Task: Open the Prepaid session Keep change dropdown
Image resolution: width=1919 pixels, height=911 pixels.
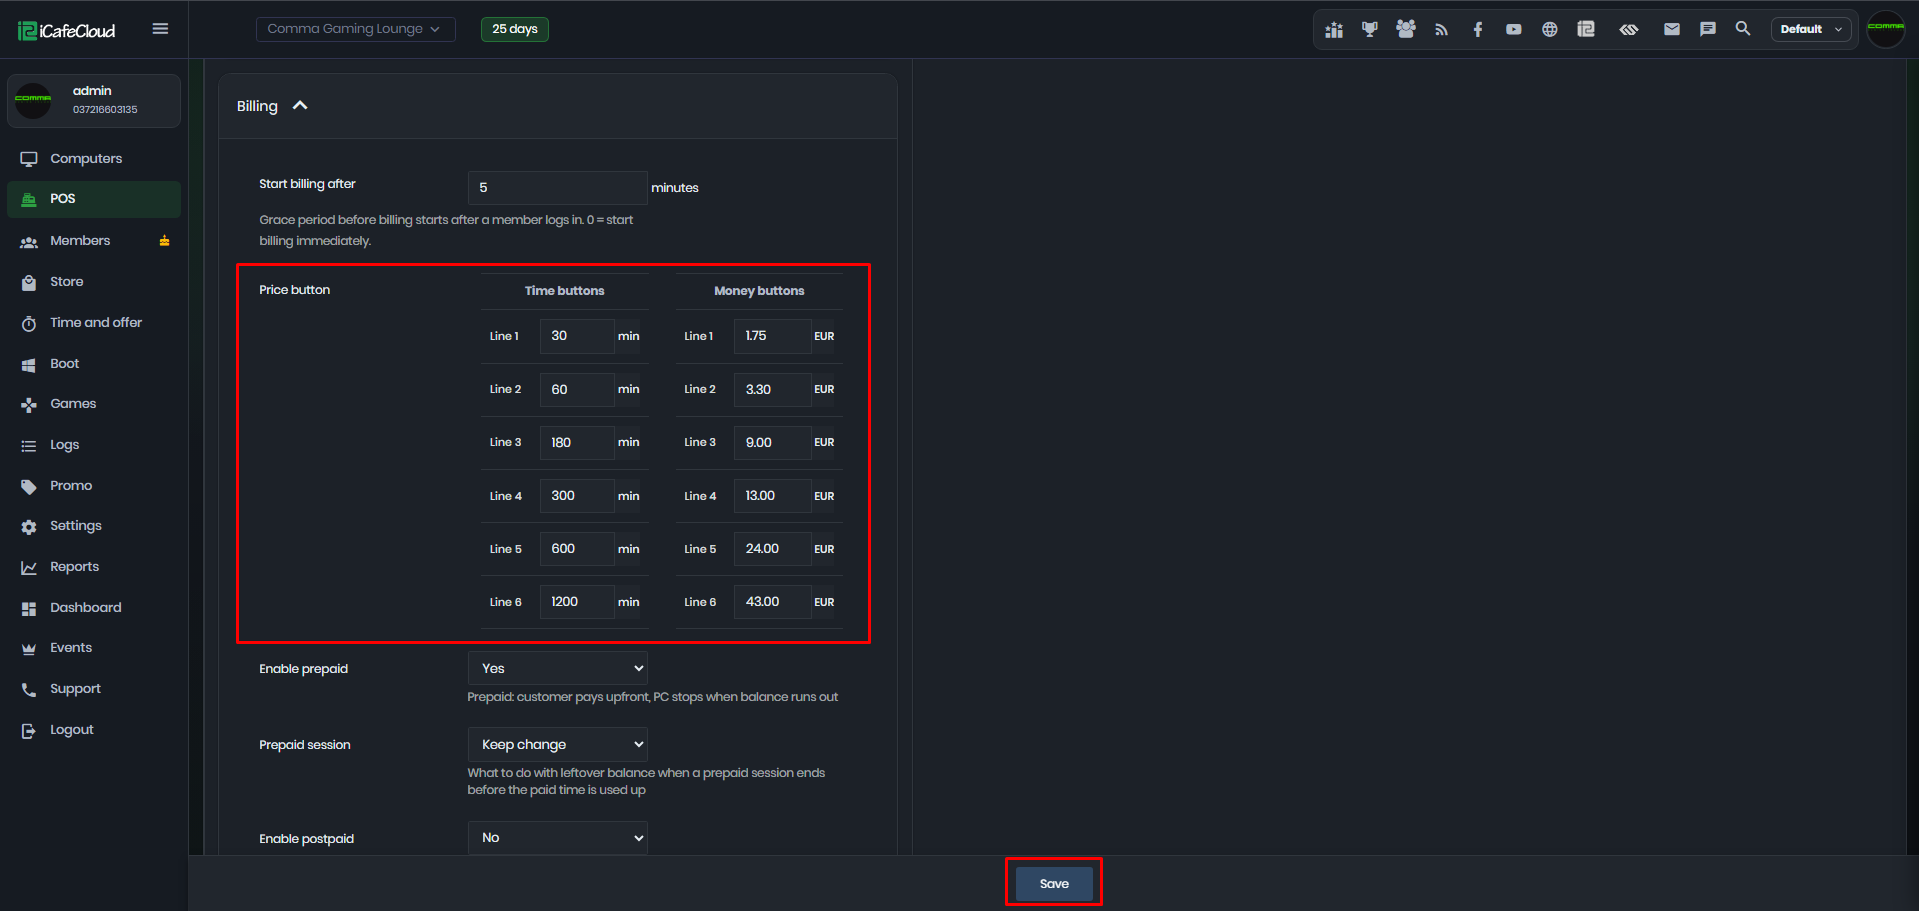Action: (x=557, y=744)
